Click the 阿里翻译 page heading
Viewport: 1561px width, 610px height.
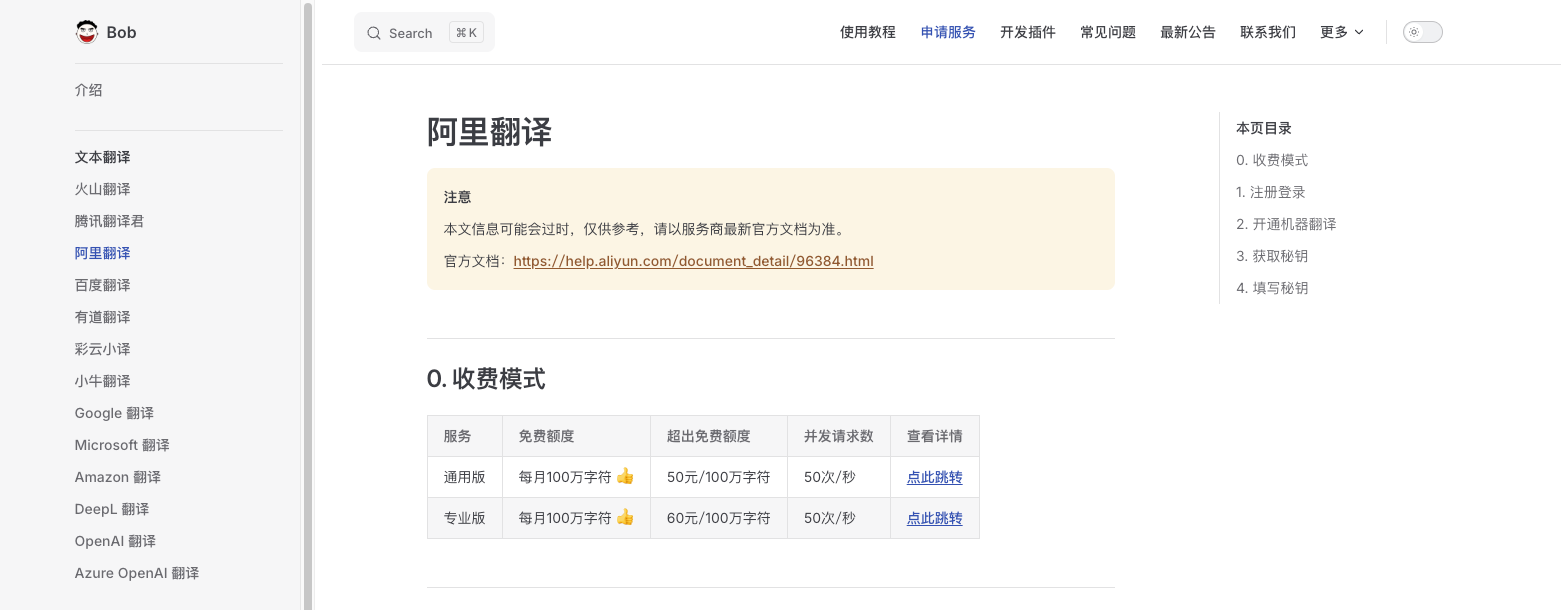(489, 132)
